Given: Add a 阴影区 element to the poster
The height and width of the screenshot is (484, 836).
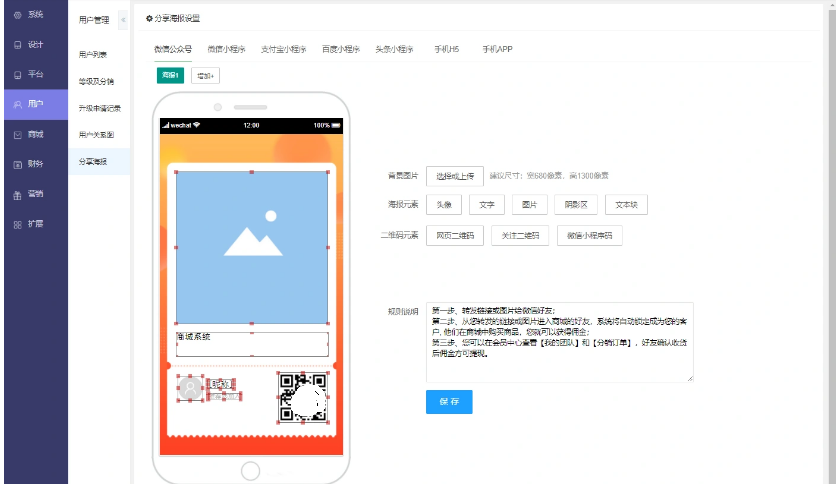Looking at the screenshot, I should click(575, 205).
